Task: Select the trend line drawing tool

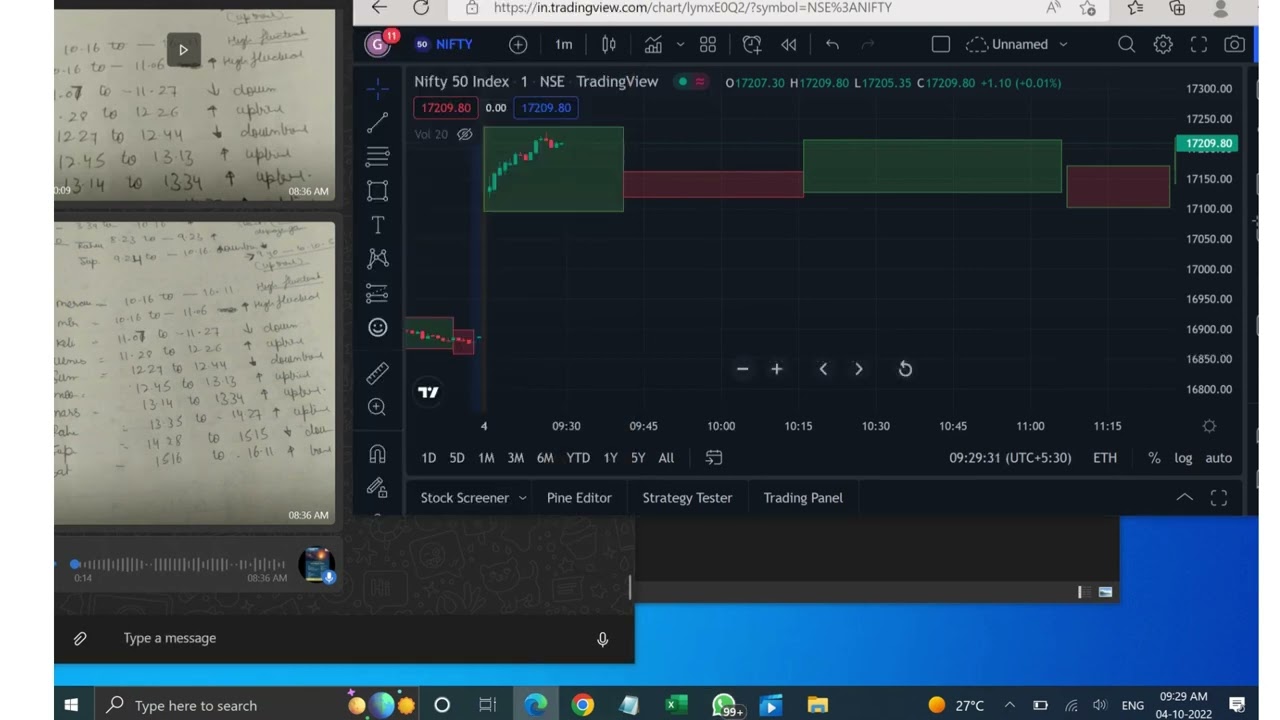Action: 377,123
